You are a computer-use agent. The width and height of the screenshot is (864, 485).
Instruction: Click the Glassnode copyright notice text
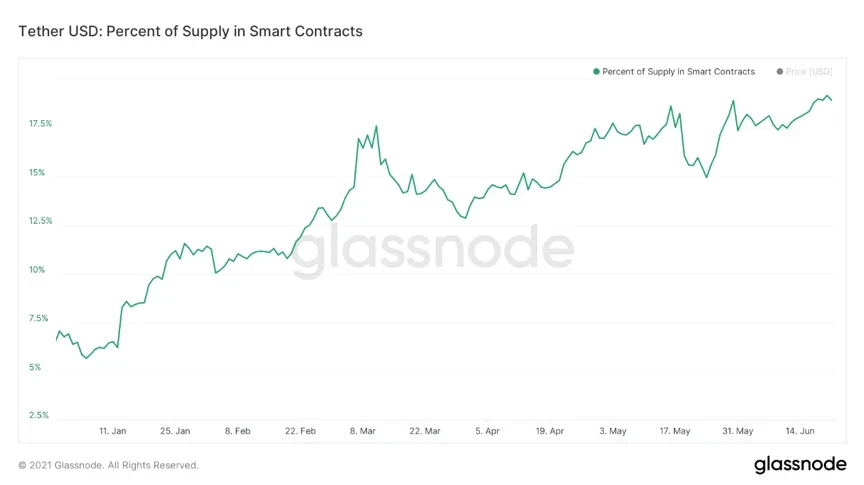(x=108, y=465)
